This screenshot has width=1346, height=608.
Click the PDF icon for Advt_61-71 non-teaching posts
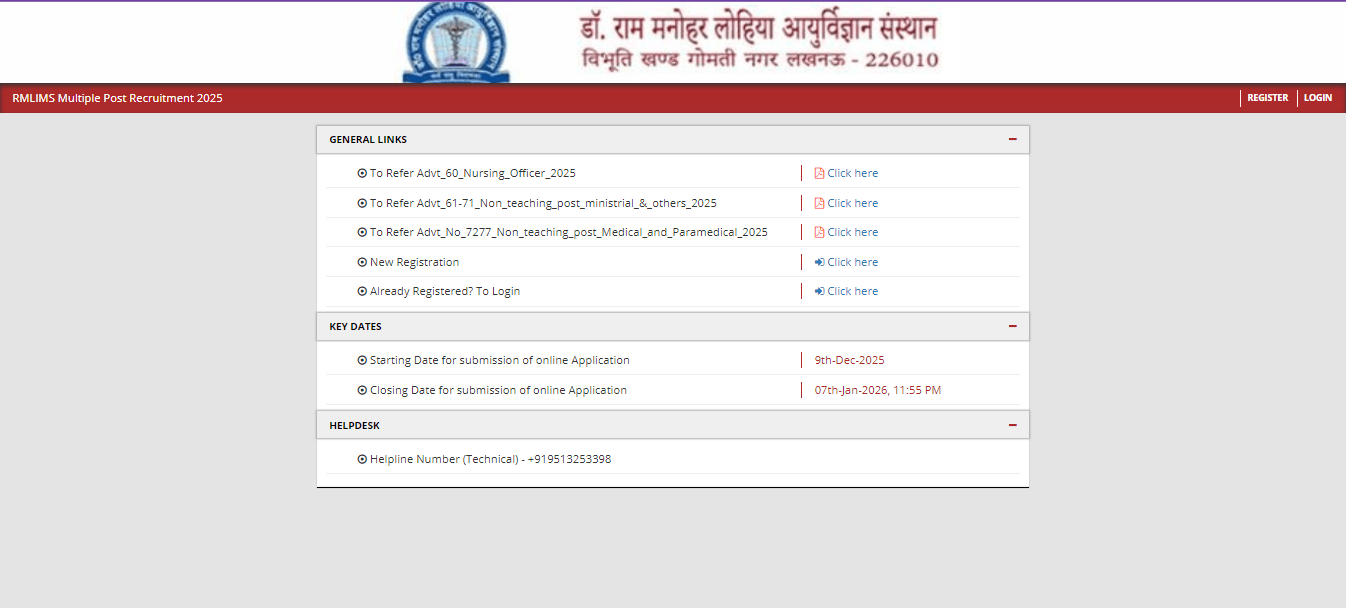pyautogui.click(x=820, y=202)
